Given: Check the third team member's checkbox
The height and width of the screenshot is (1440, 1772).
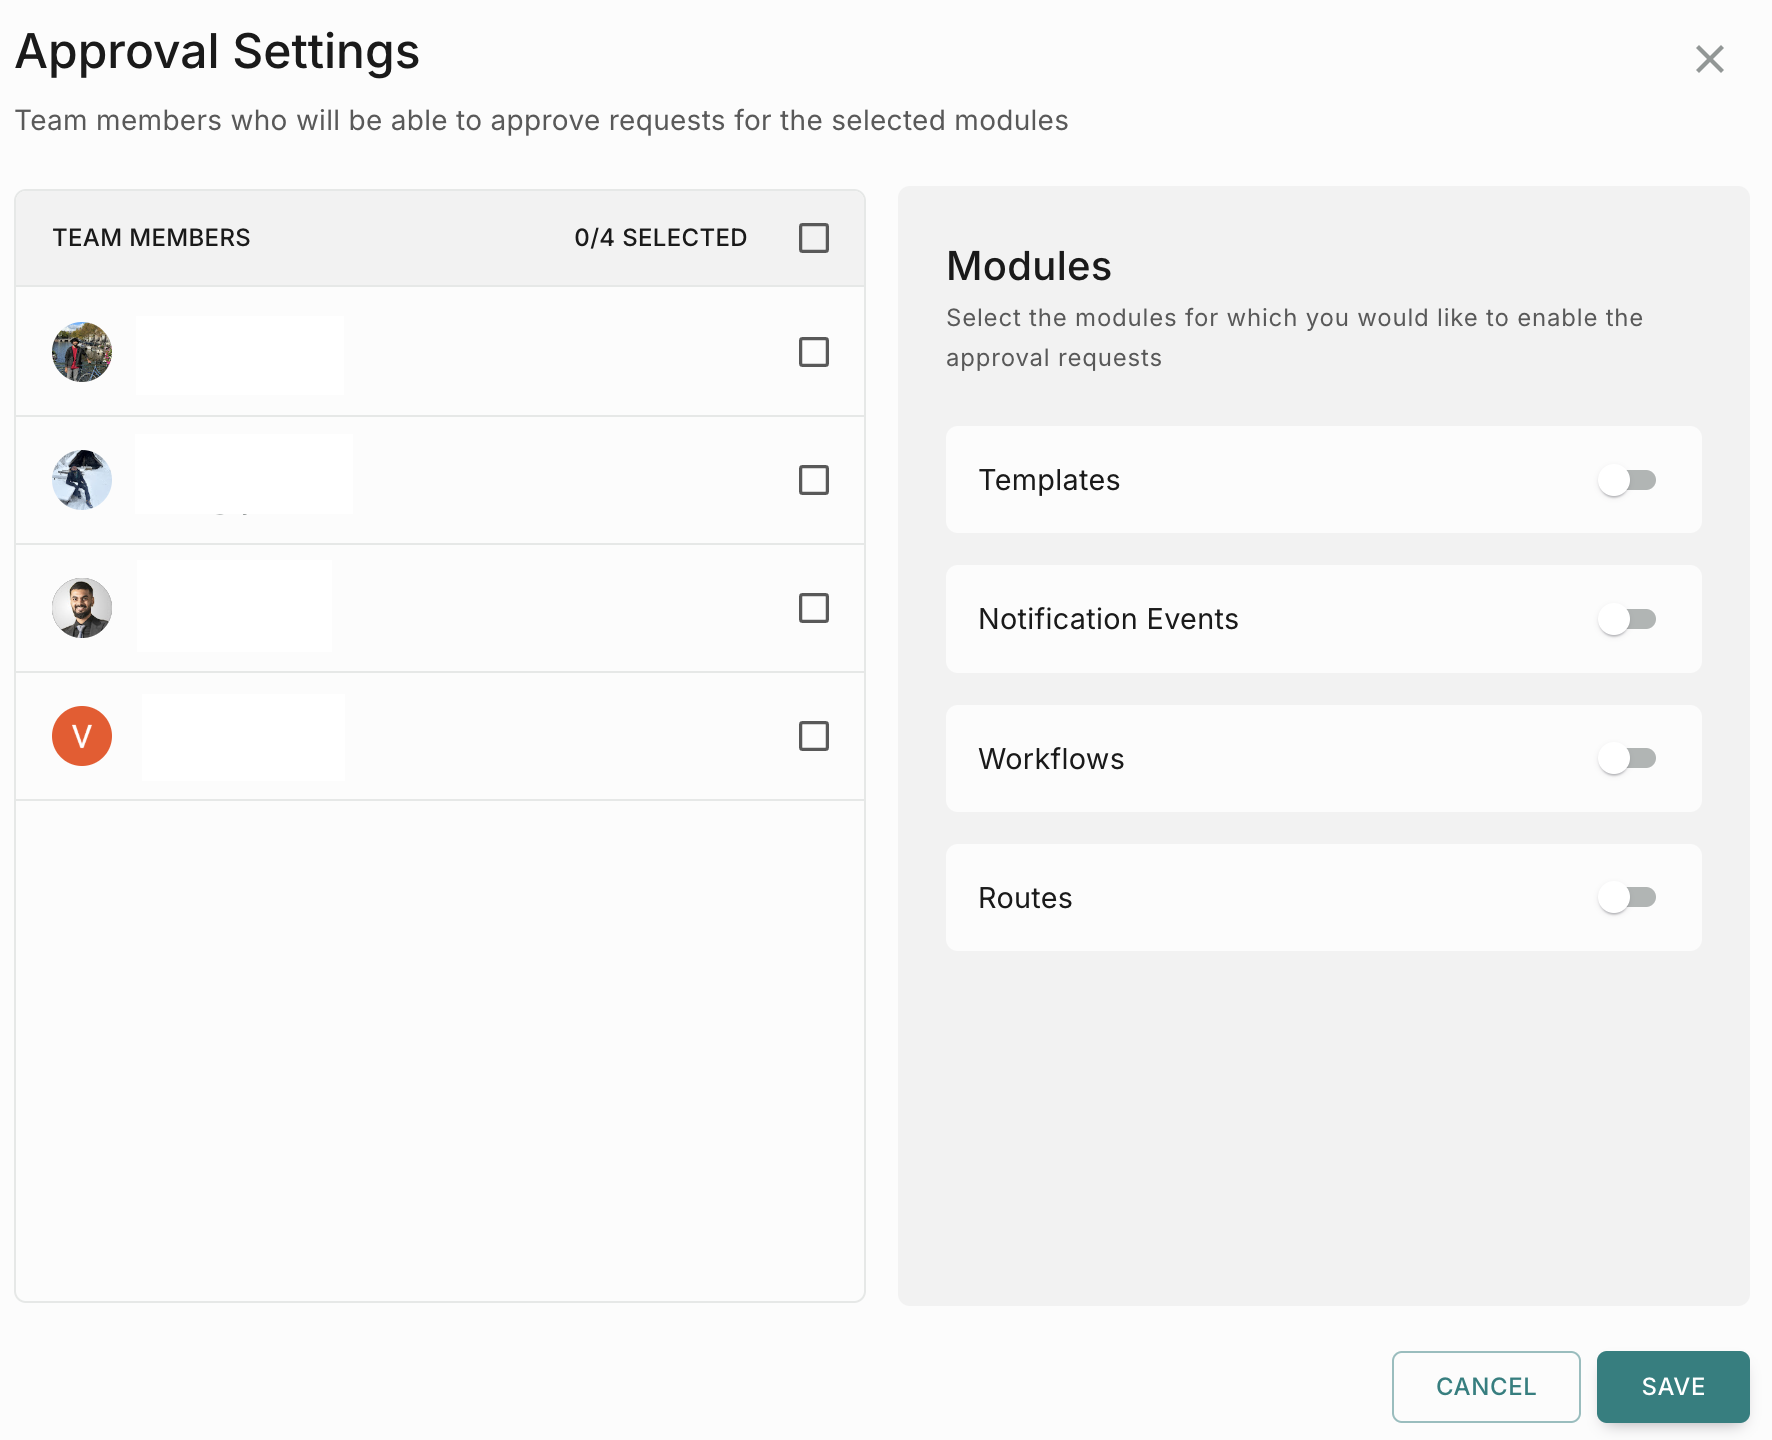Looking at the screenshot, I should point(814,608).
